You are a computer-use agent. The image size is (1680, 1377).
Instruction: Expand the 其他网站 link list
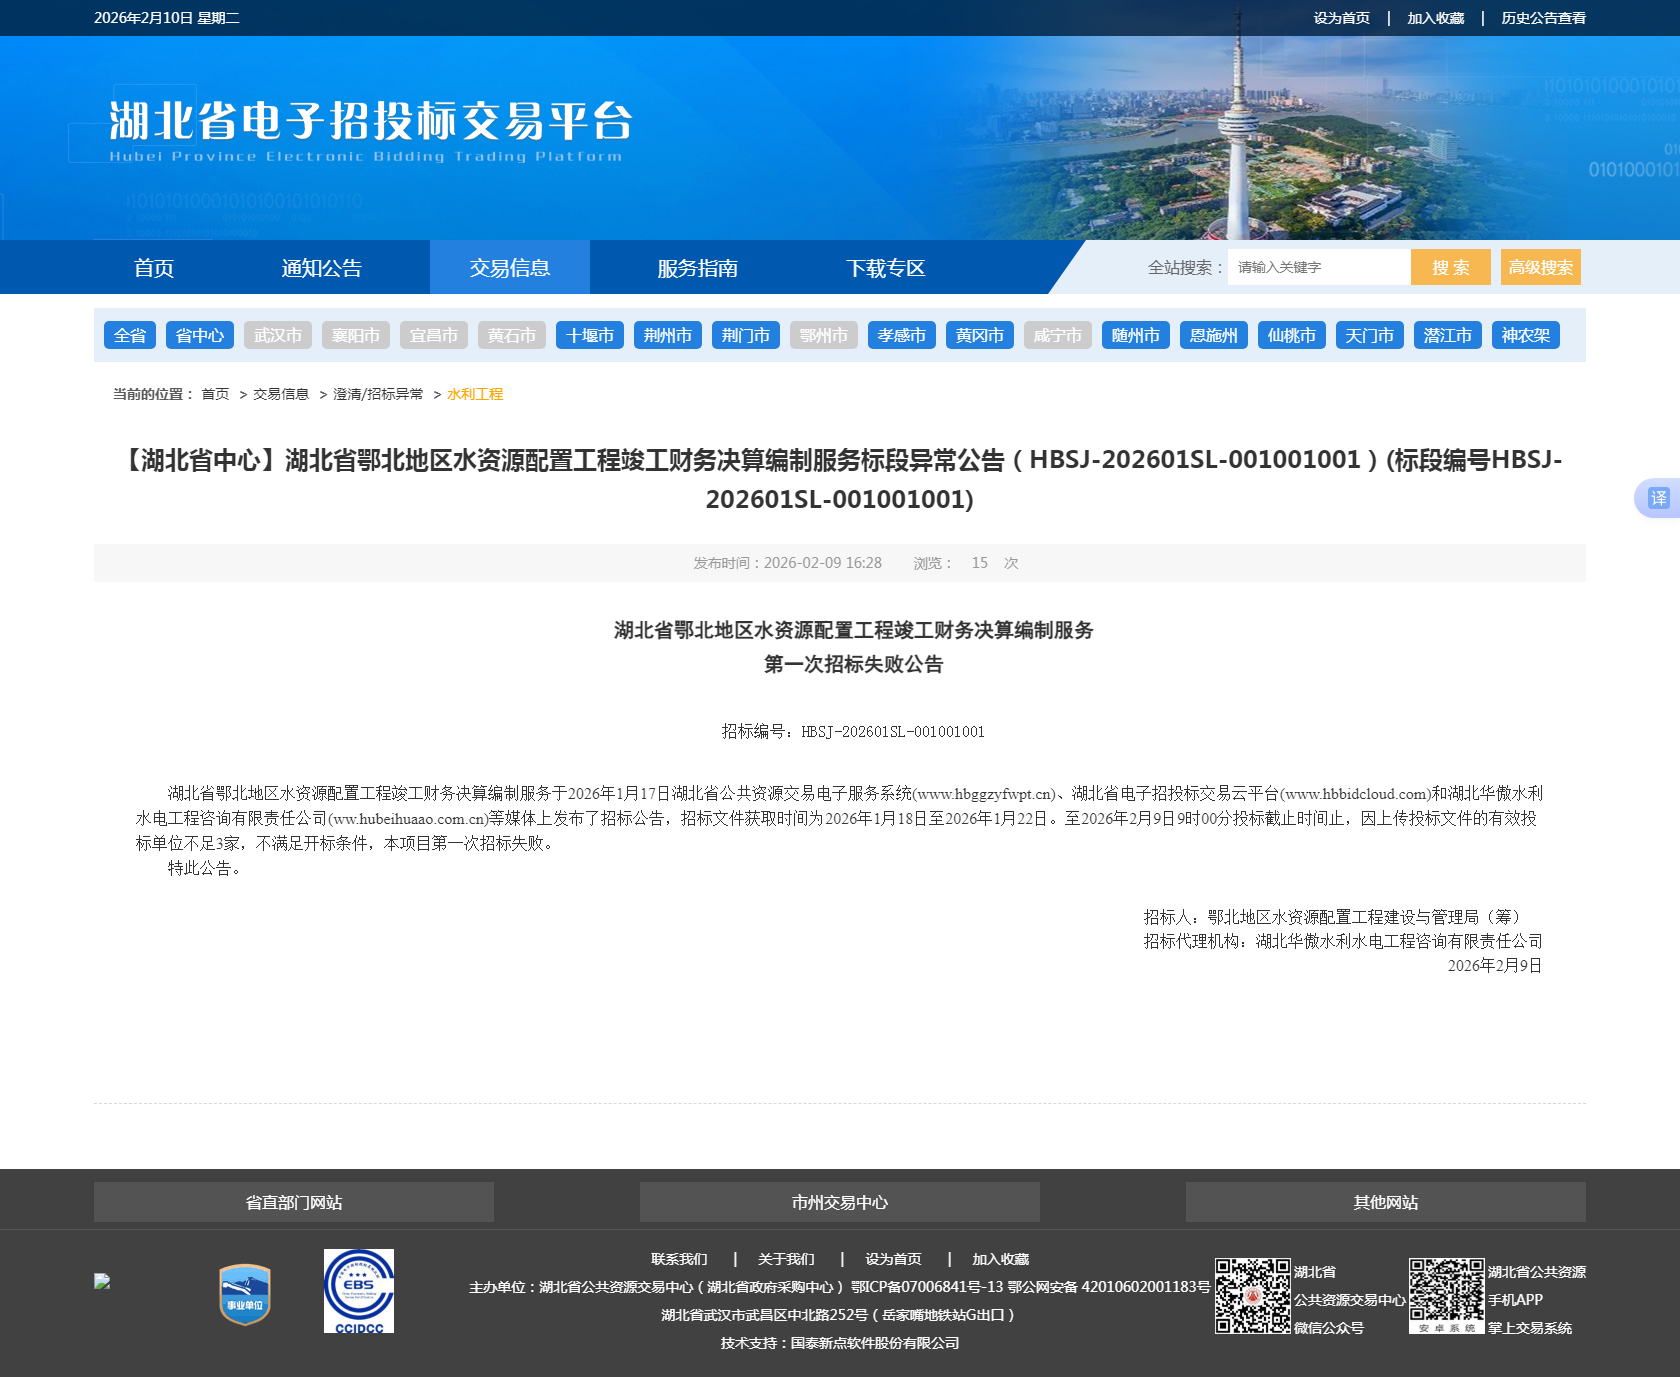click(x=1385, y=1202)
